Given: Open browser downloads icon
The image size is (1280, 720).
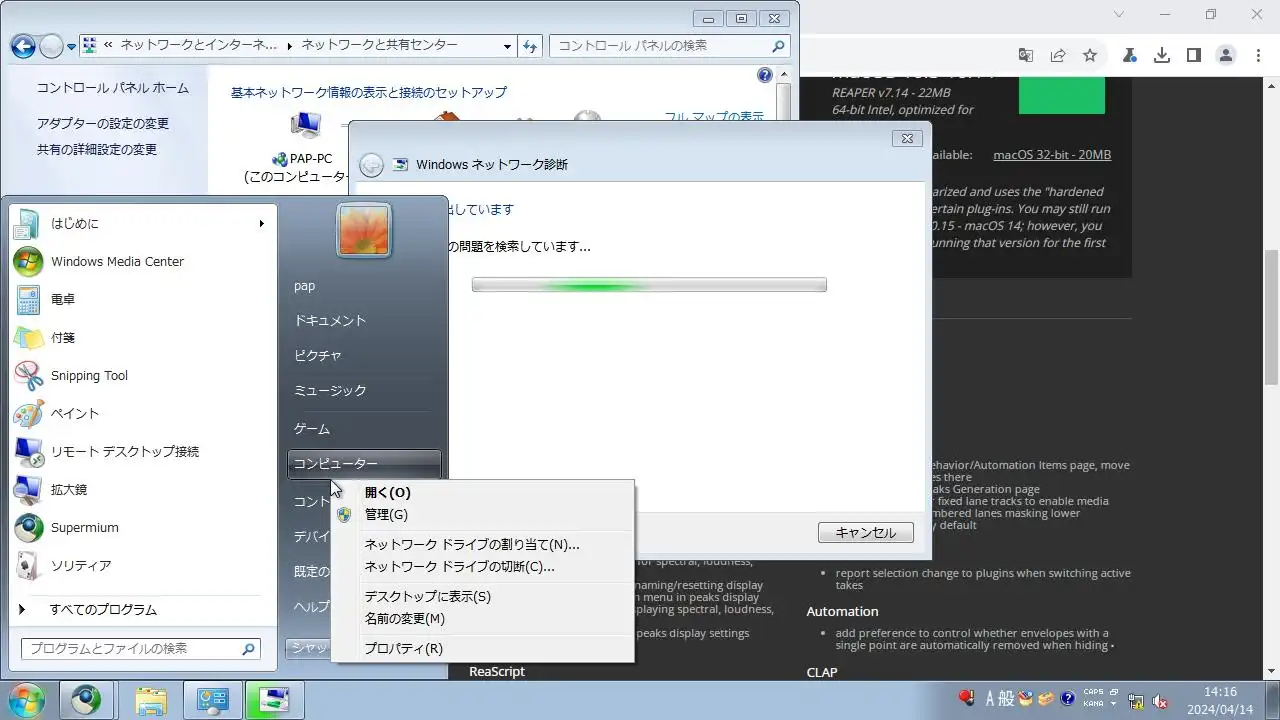Looking at the screenshot, I should pos(1162,55).
